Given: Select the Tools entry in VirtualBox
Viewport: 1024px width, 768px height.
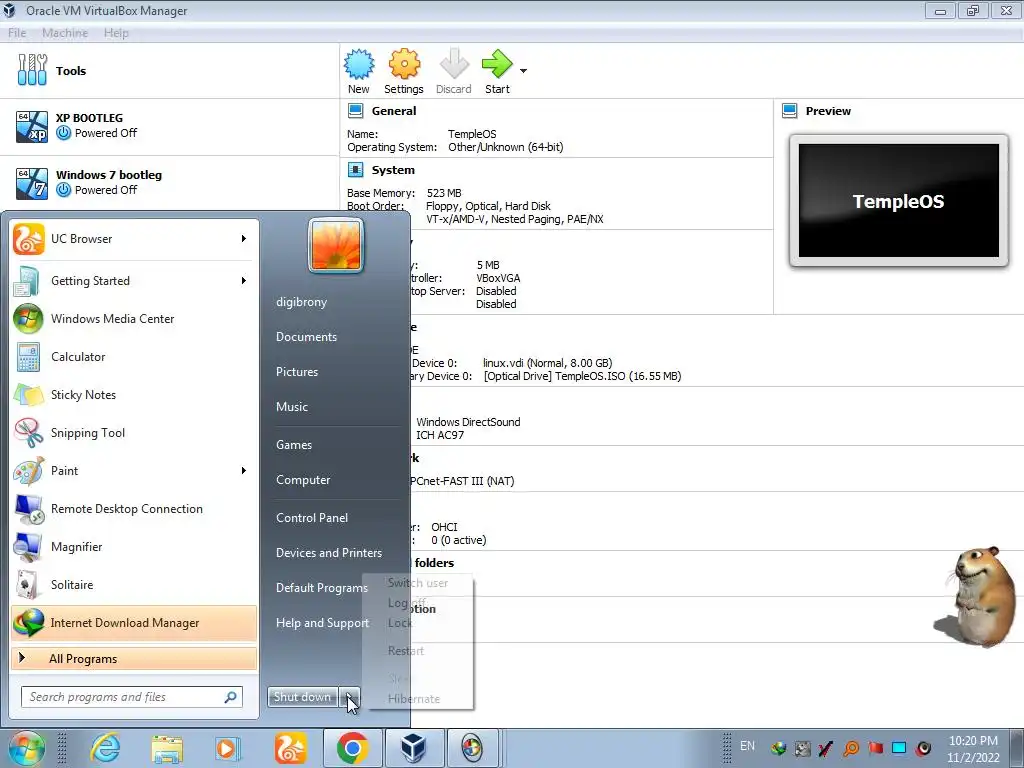Looking at the screenshot, I should (x=169, y=71).
